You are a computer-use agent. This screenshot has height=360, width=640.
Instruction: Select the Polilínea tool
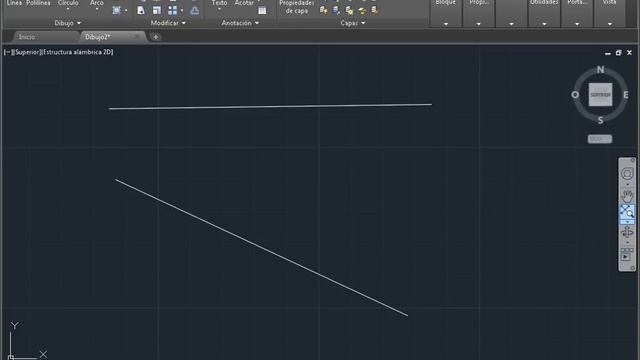pos(38,3)
